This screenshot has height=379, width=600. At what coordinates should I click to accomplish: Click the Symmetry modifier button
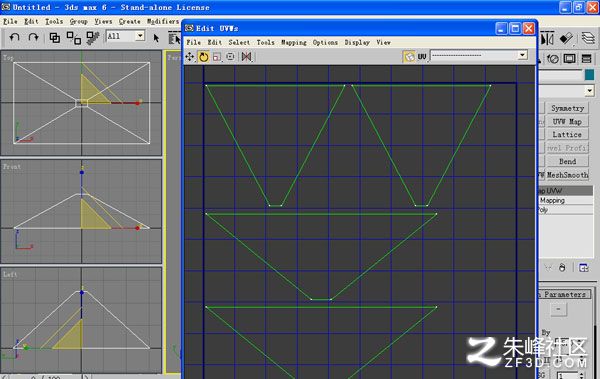coord(567,108)
